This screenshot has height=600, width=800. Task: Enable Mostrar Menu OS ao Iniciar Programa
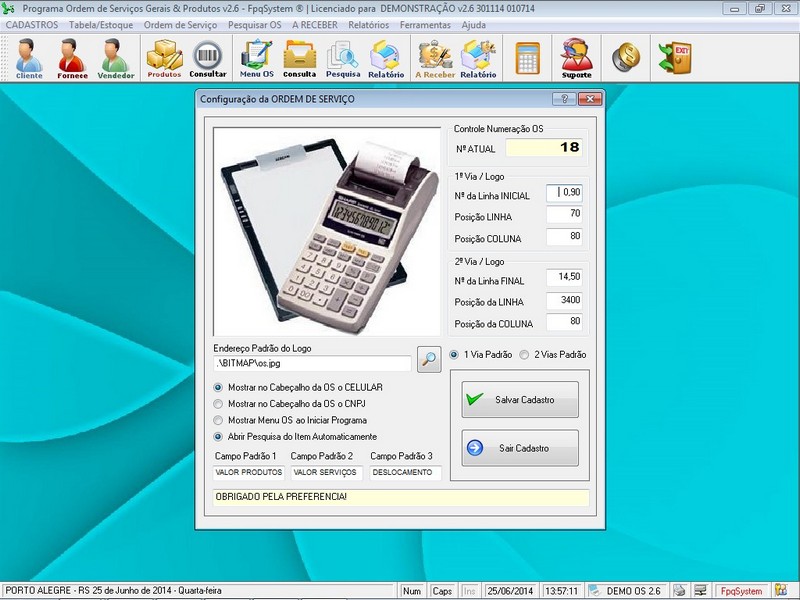tap(219, 420)
